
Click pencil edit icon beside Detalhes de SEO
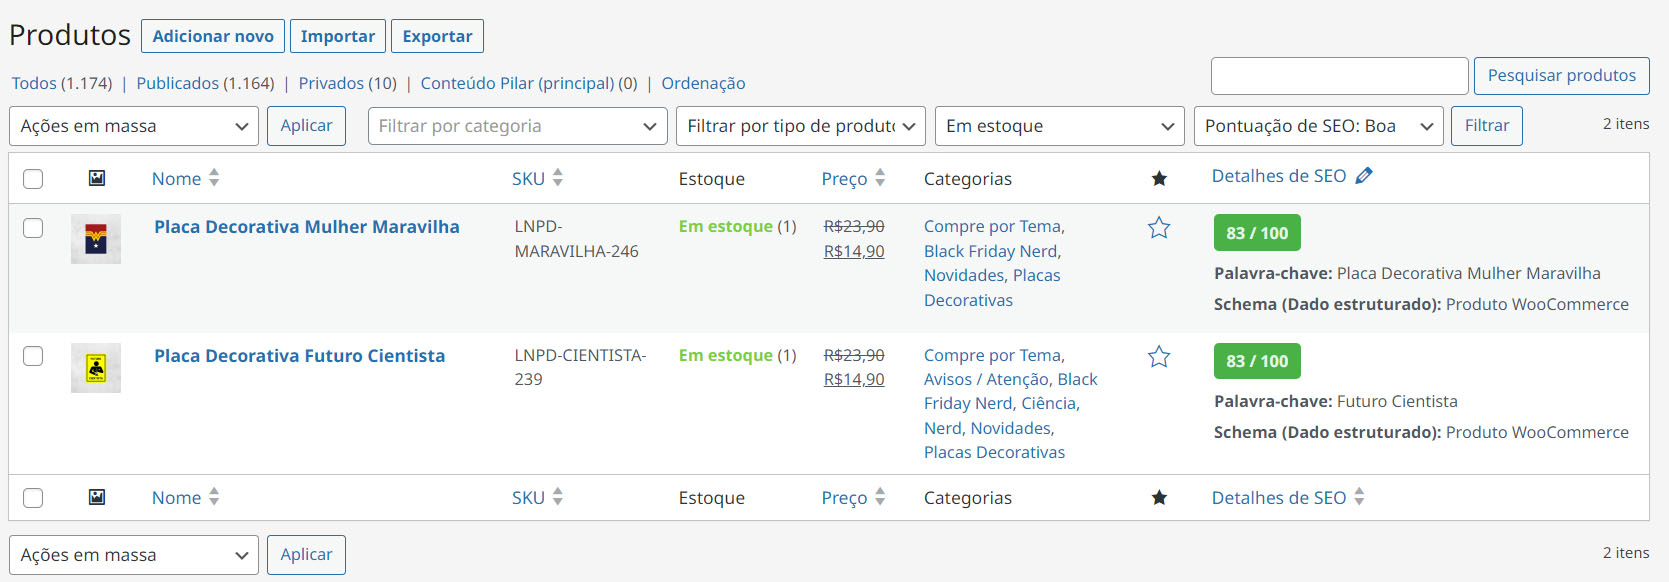[x=1364, y=176]
